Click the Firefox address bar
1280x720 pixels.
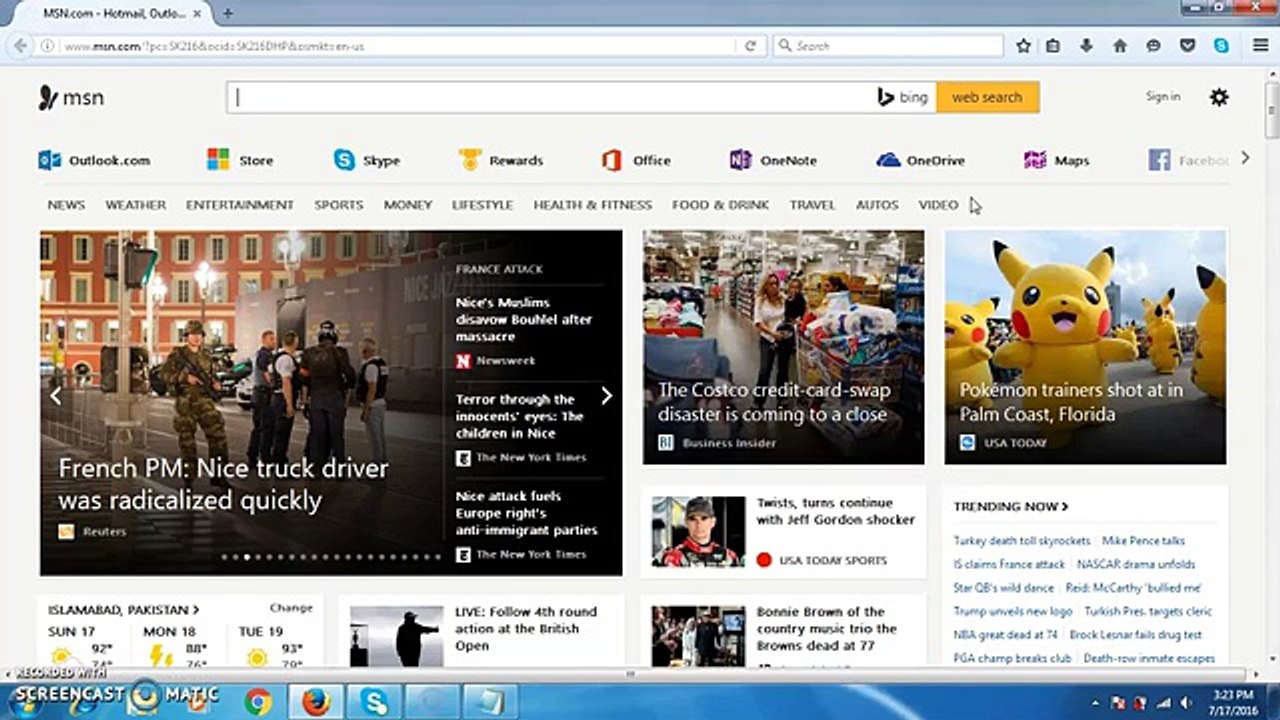pyautogui.click(x=400, y=46)
